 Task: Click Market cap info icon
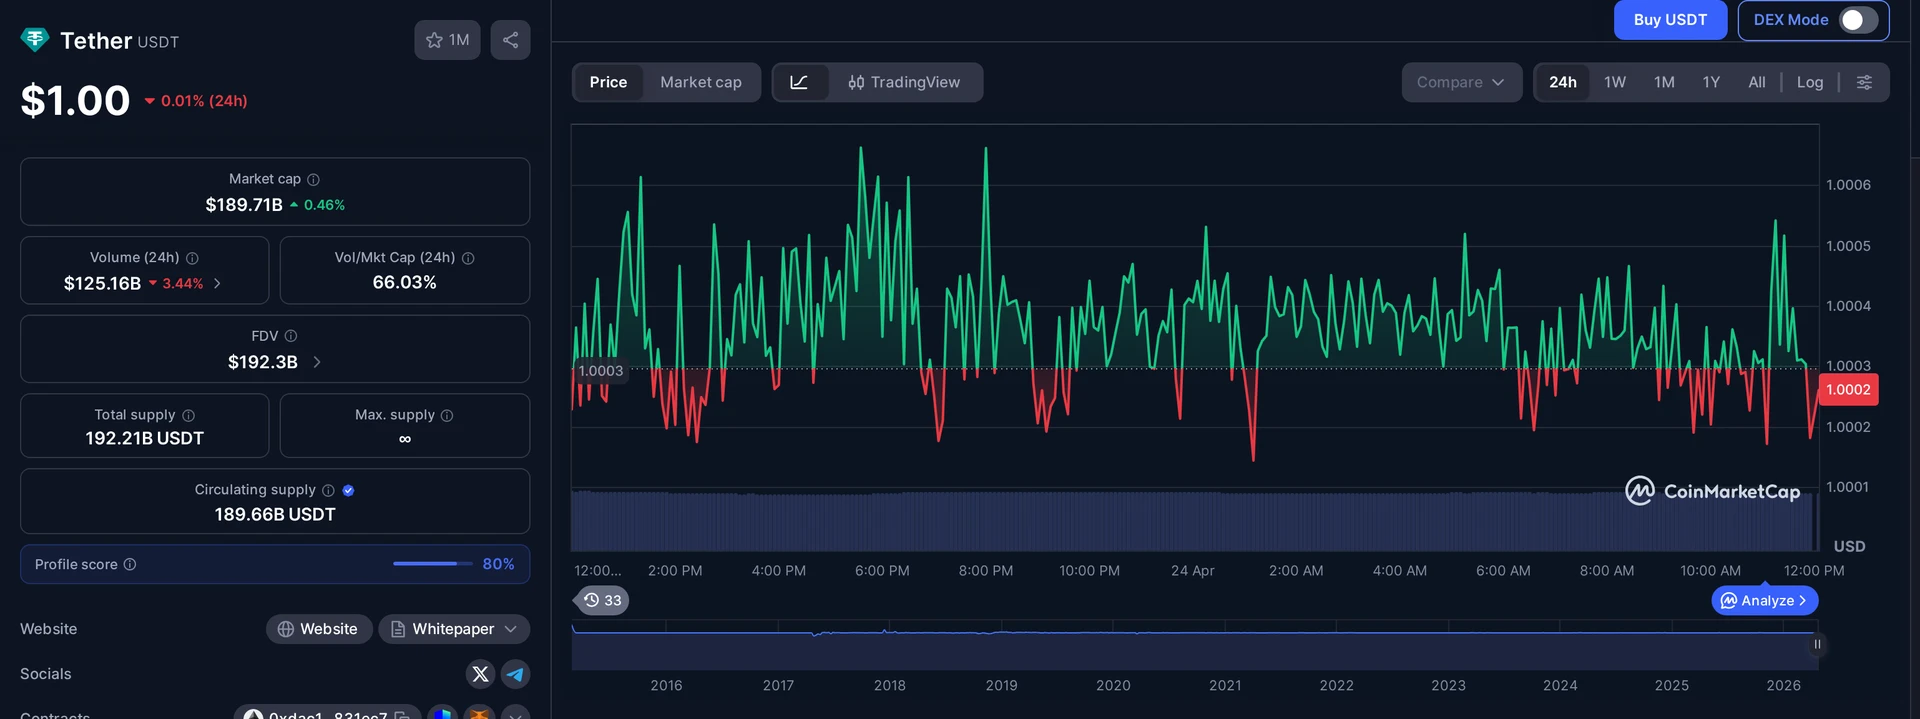coord(313,179)
